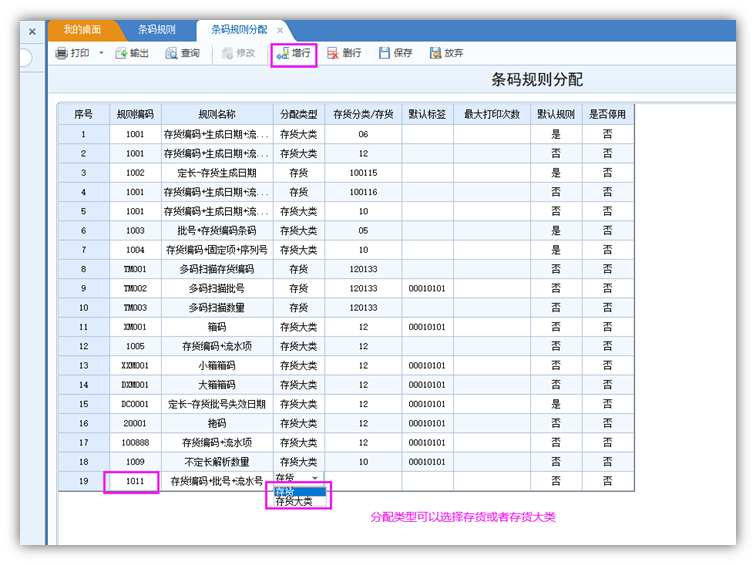The width and height of the screenshot is (756, 565).
Task: Click the Export (输出) icon
Action: 121,54
